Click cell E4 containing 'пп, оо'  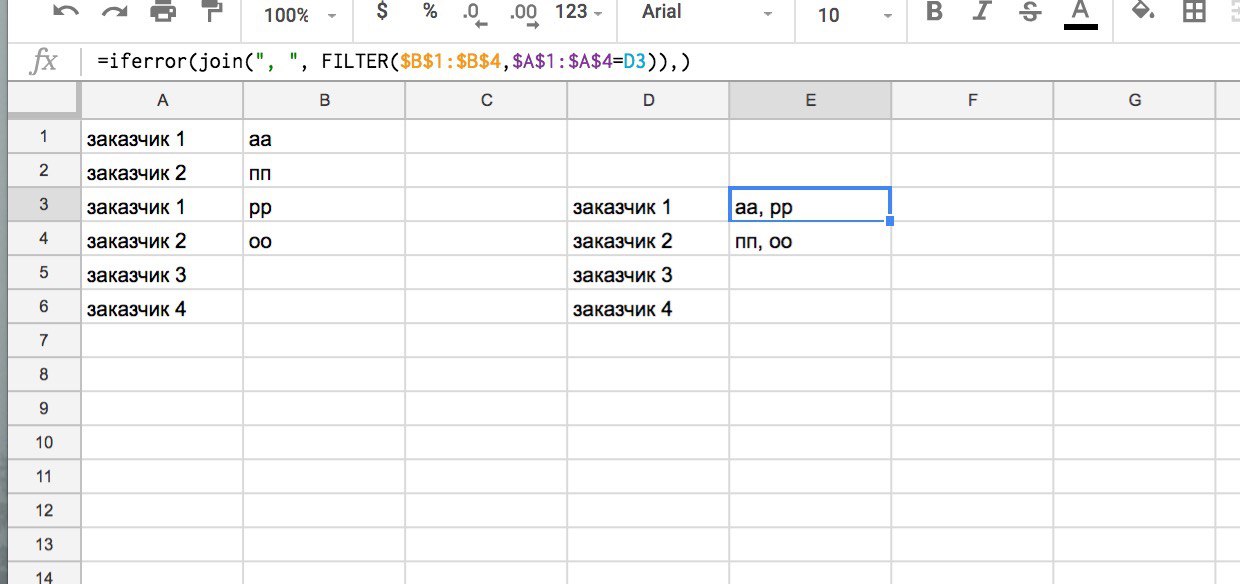810,241
